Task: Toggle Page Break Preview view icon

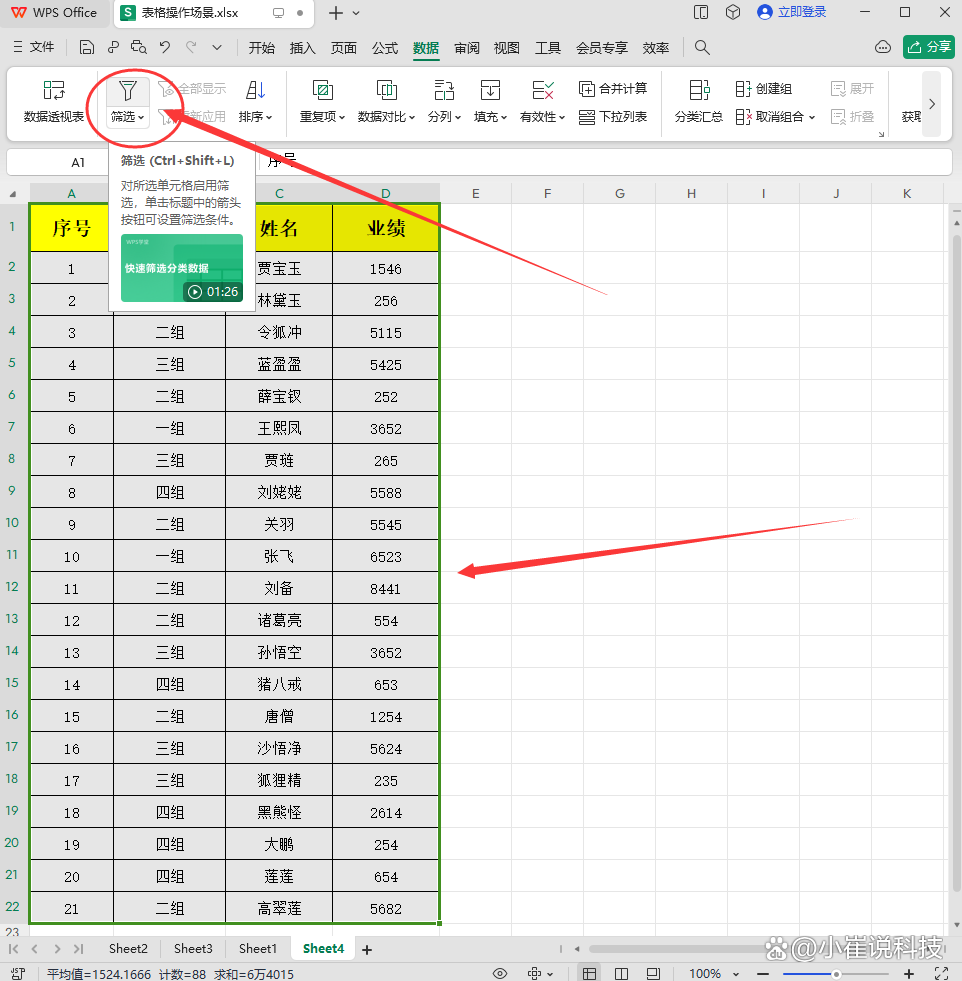Action: (653, 973)
